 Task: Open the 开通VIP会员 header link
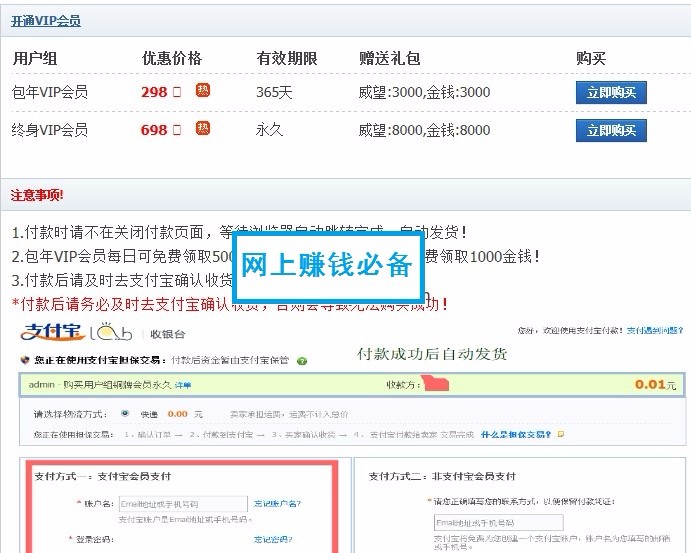coord(46,21)
